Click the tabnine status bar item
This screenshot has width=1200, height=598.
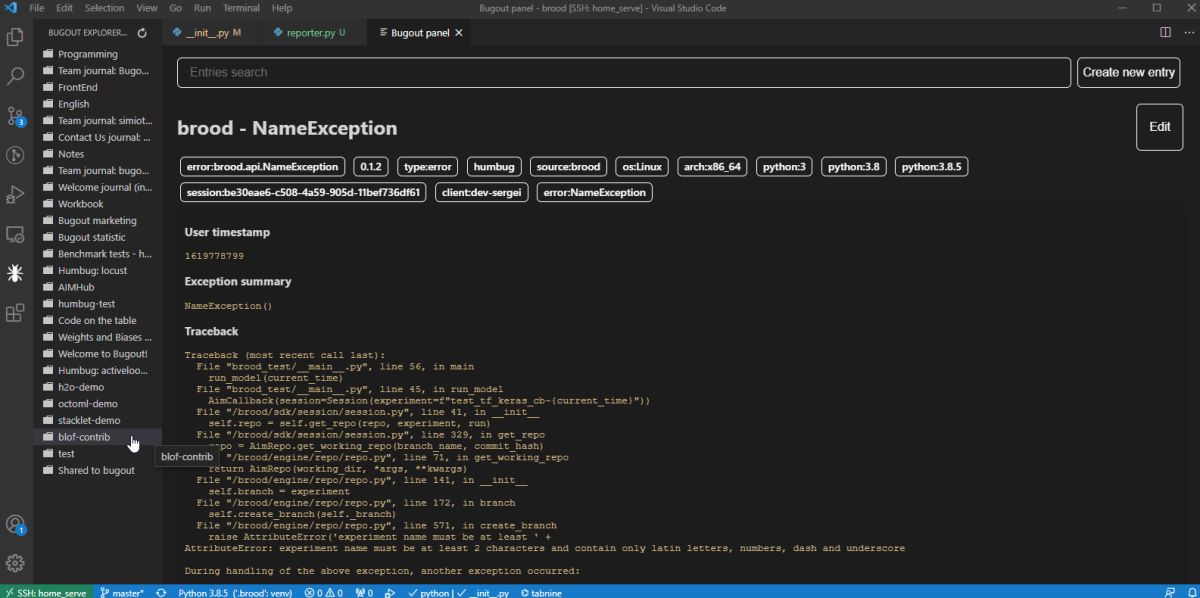coord(541,592)
